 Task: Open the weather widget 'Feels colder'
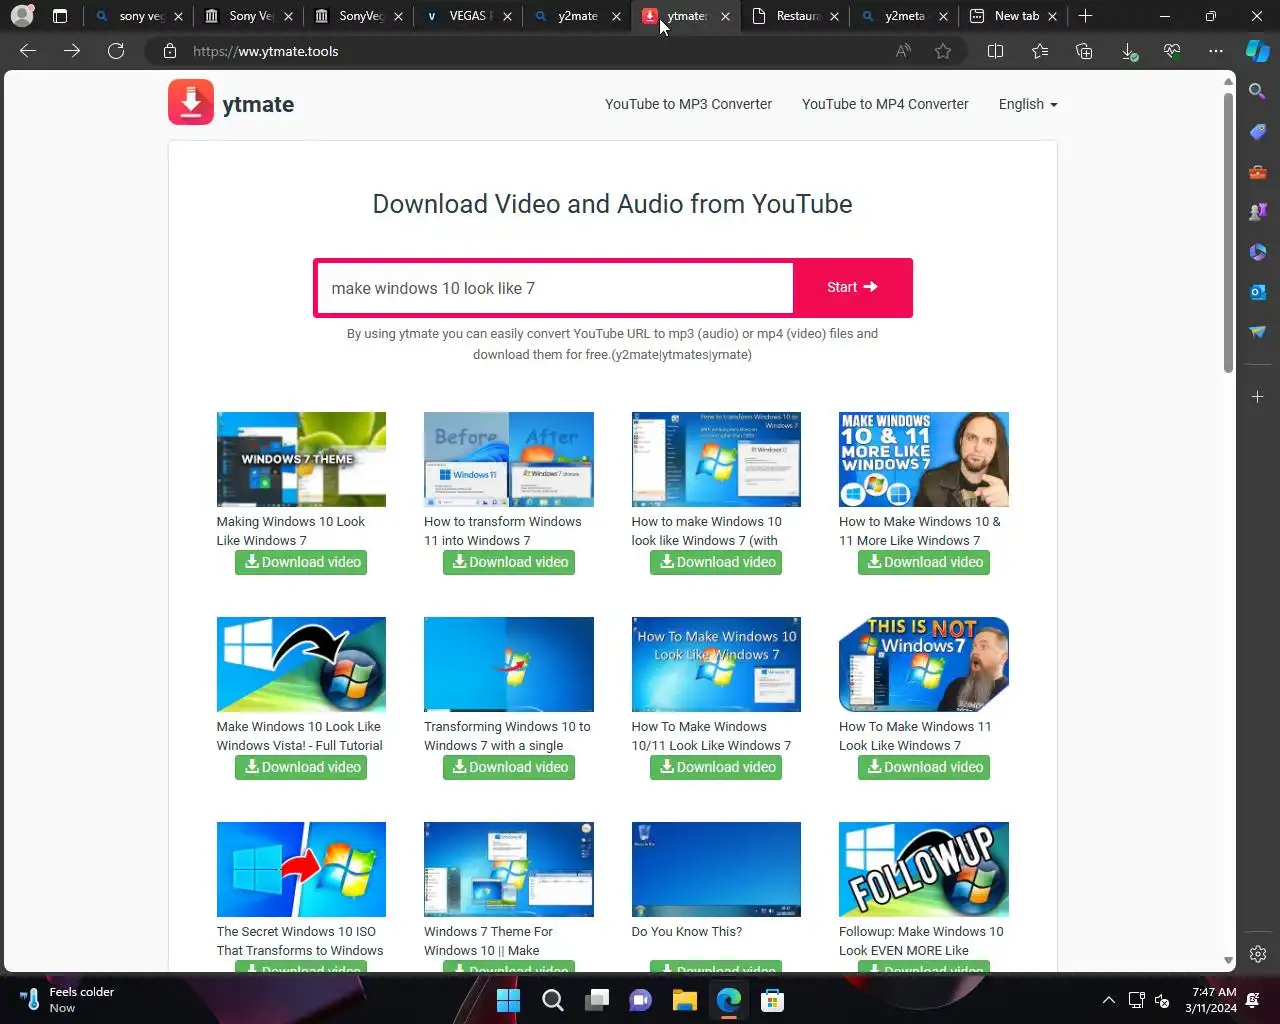[x=68, y=1000]
